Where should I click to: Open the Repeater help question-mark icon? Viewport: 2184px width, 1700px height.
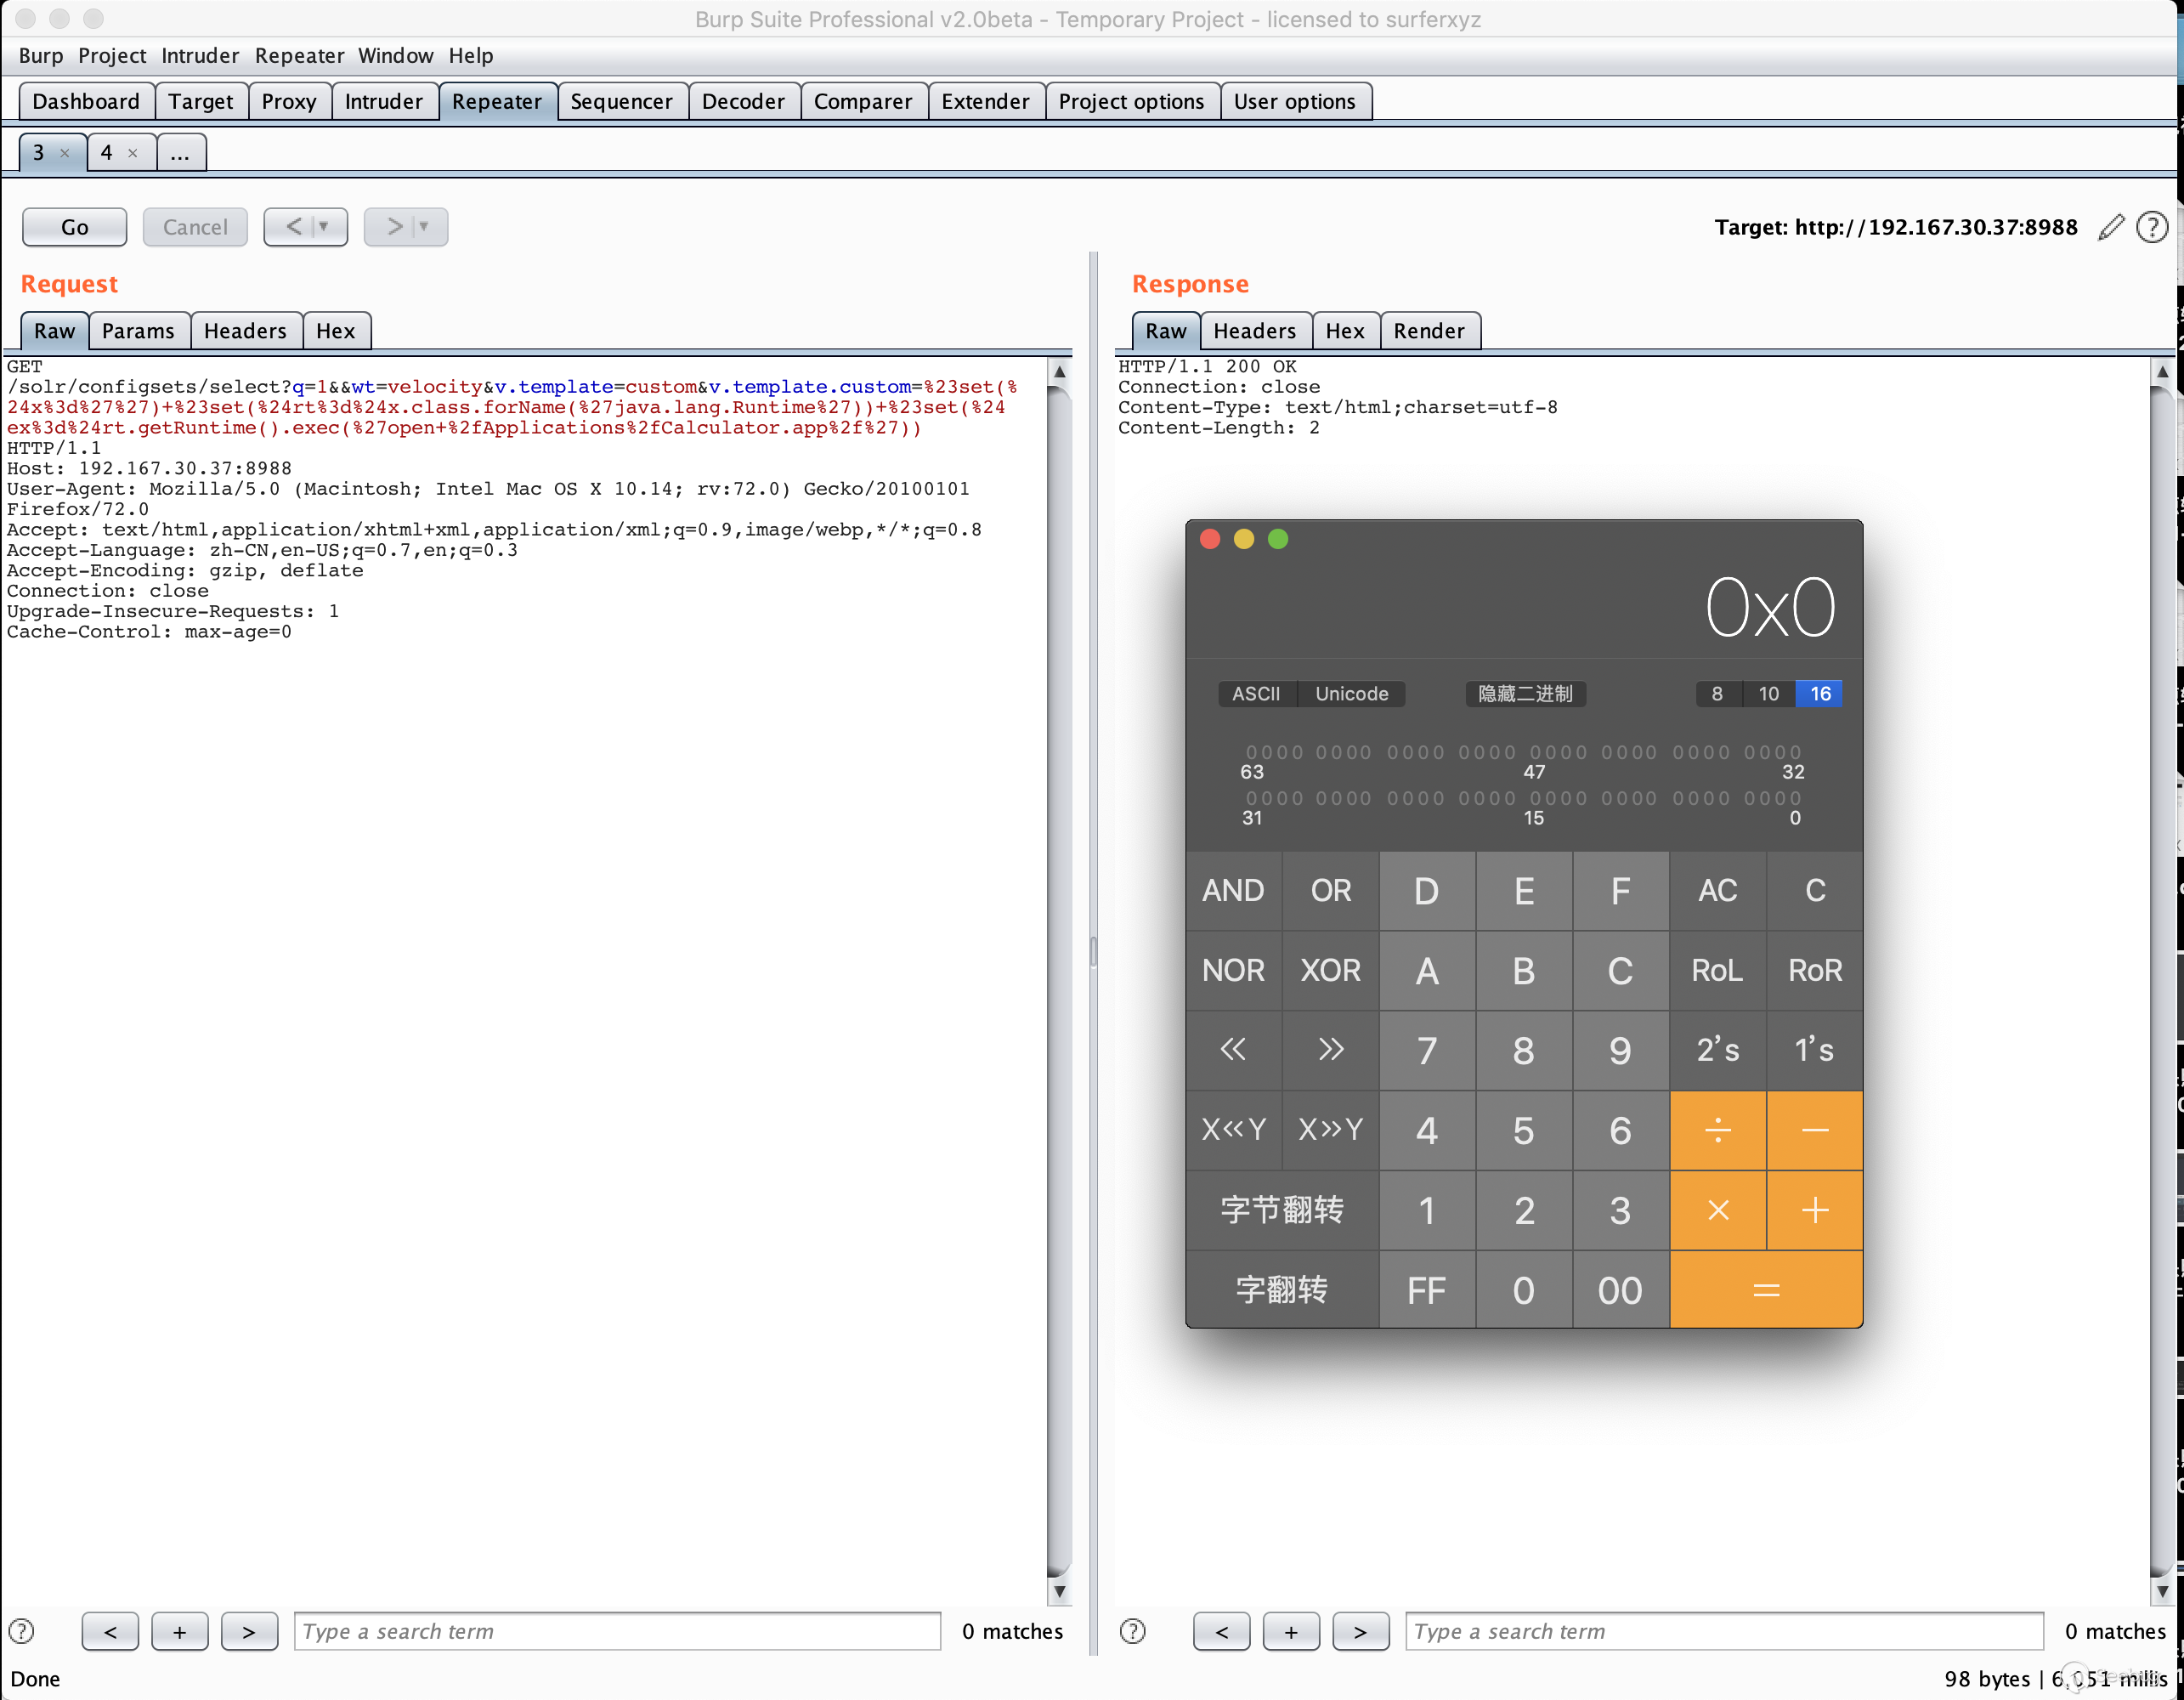2151,227
